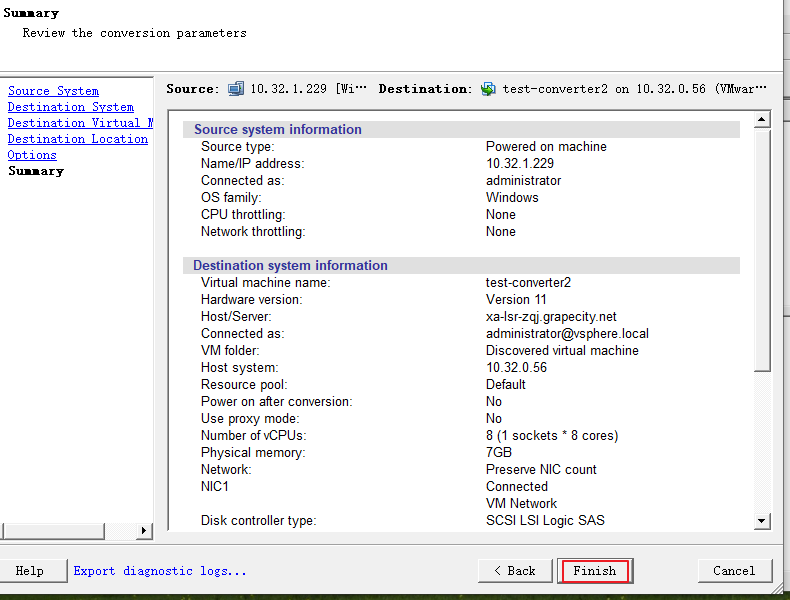Click Export diagnostic logs link

[x=160, y=571]
